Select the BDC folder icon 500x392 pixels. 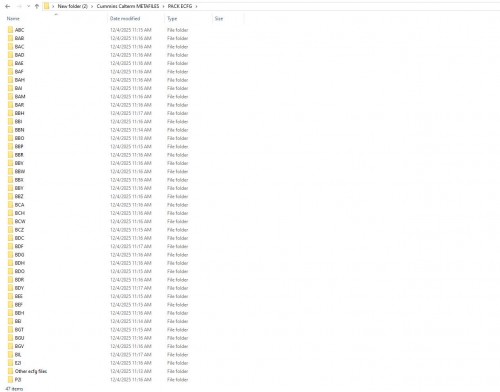click(x=11, y=238)
